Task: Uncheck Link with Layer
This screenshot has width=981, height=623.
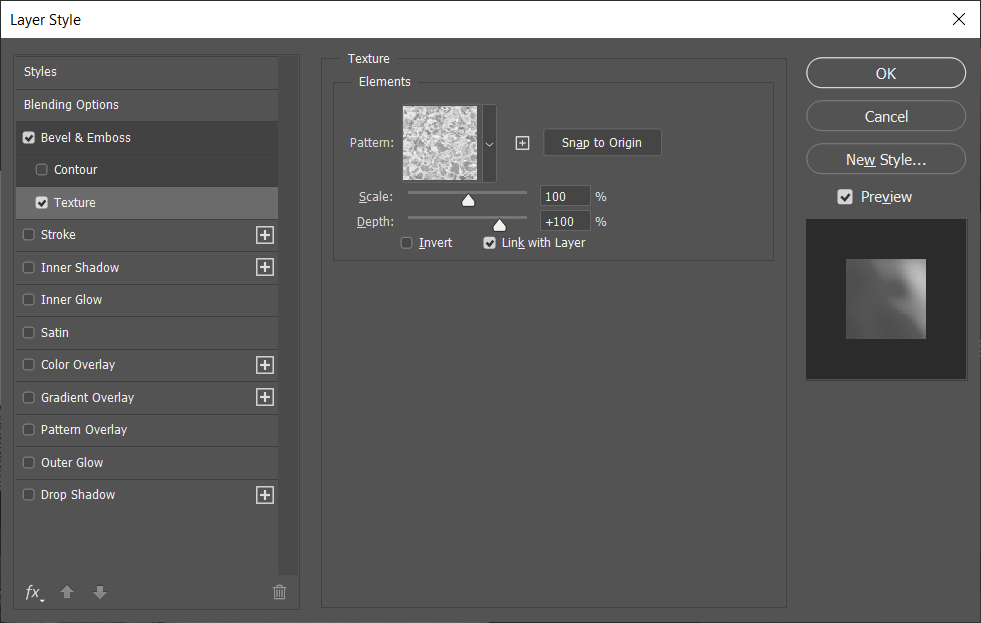Action: [489, 243]
